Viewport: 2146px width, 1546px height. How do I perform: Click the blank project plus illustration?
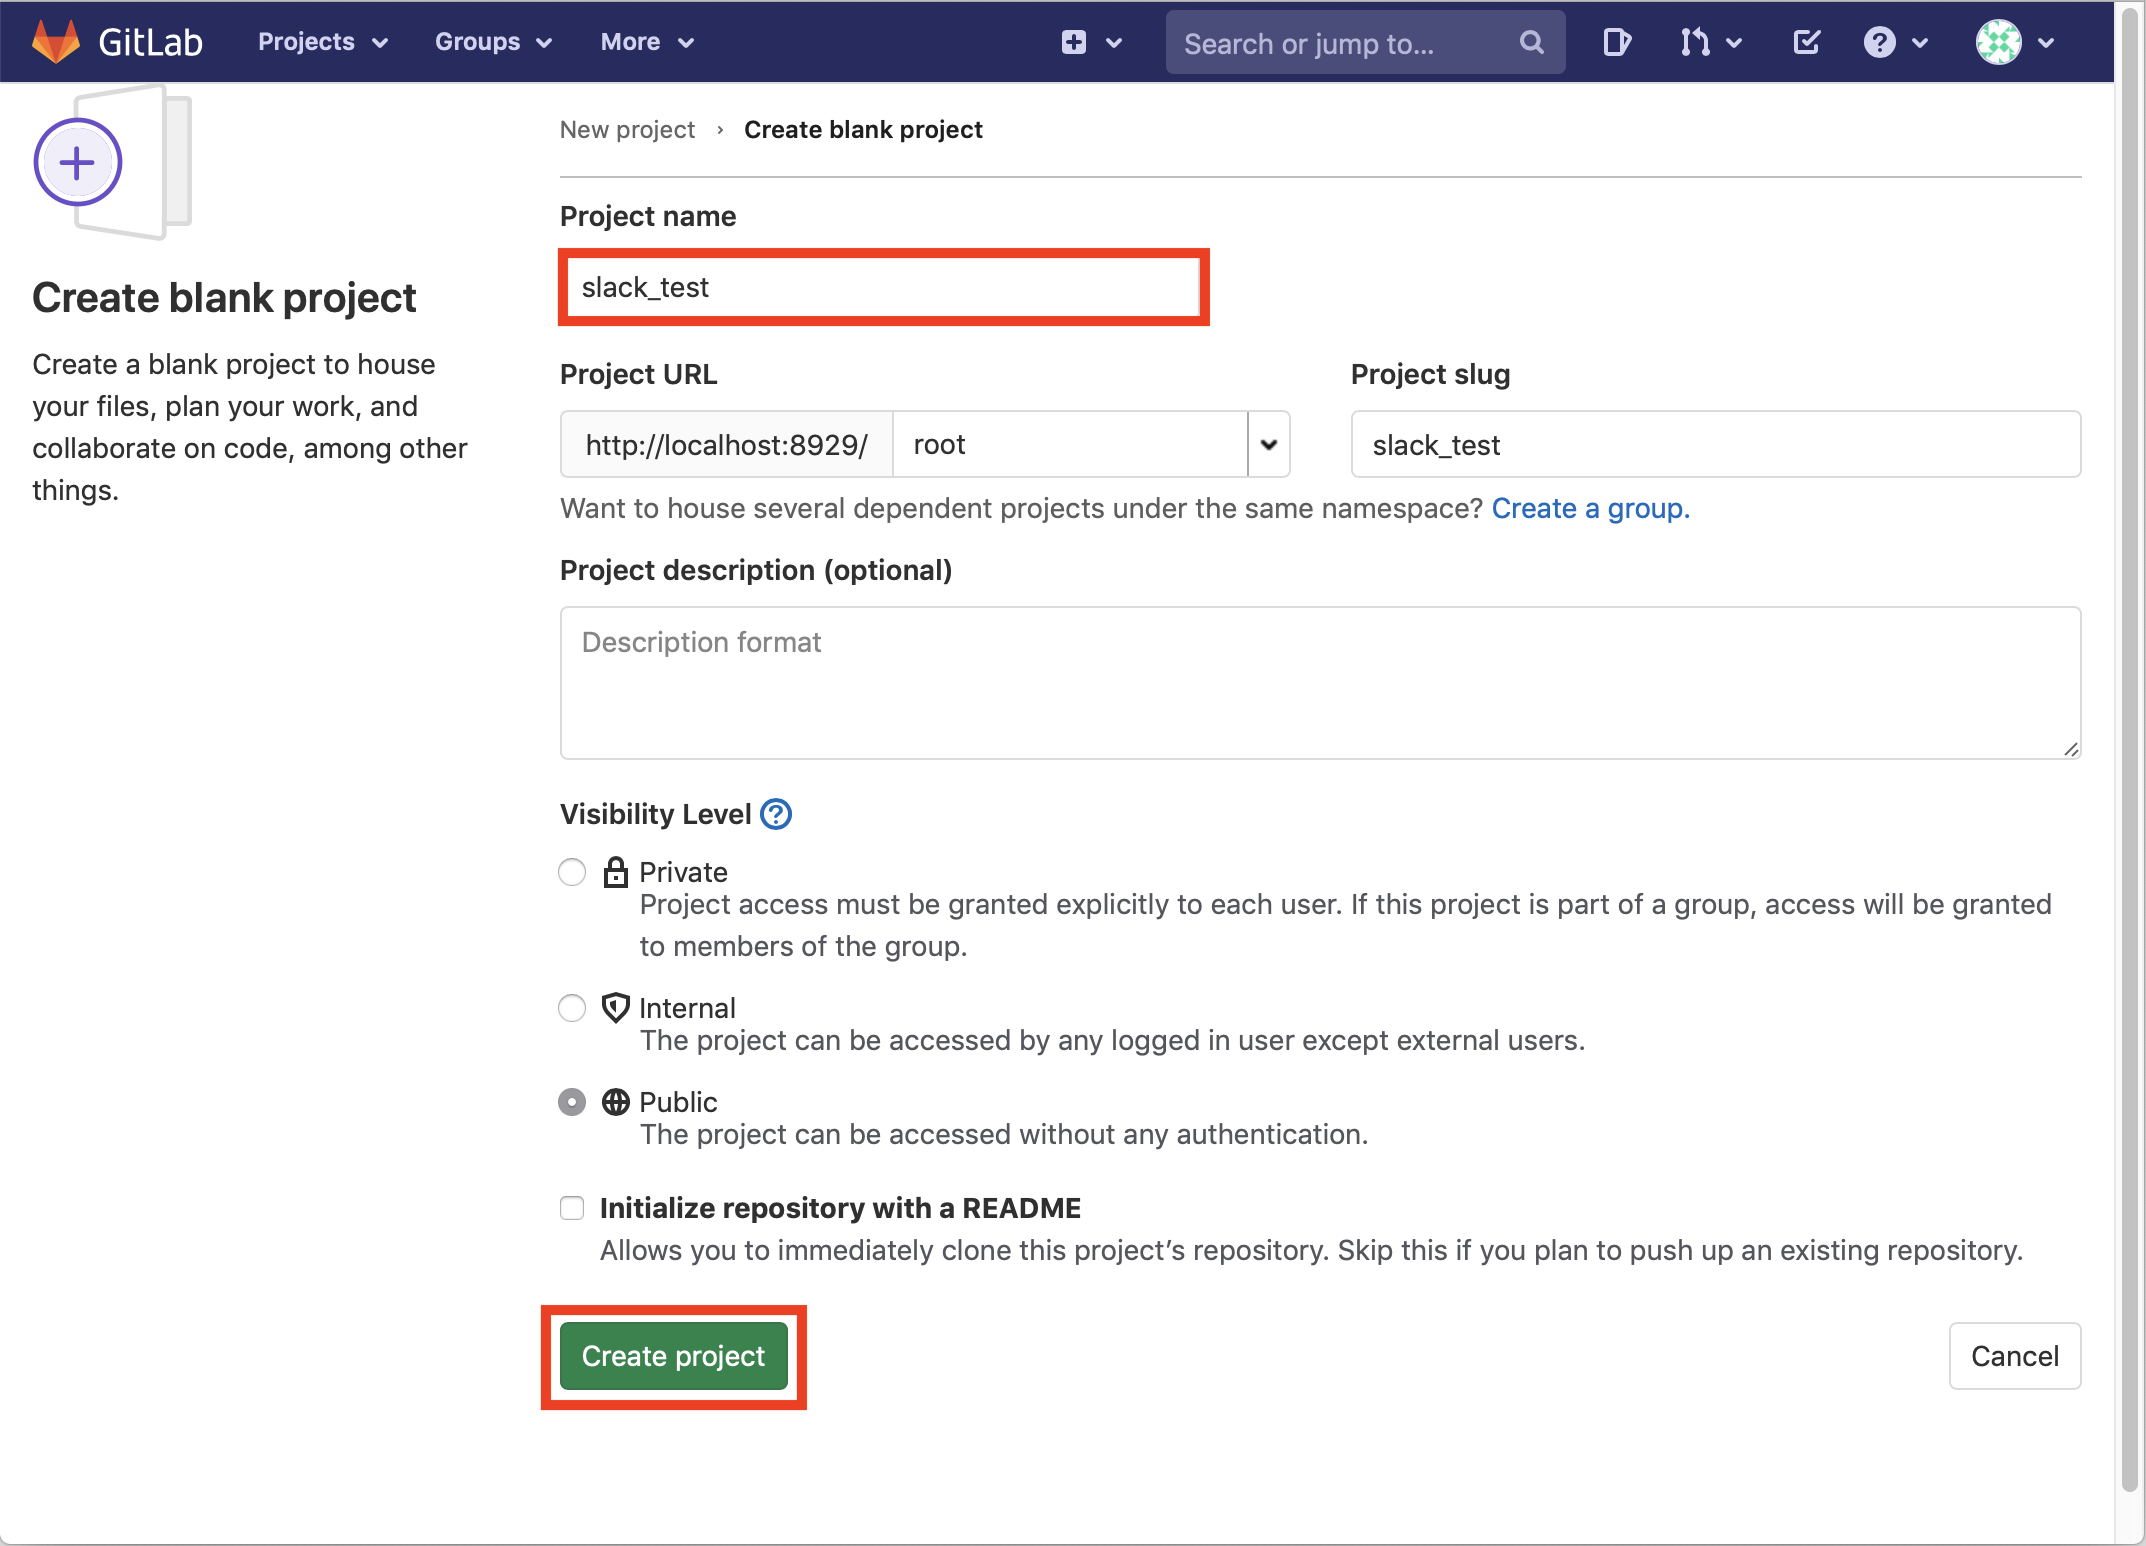click(112, 162)
